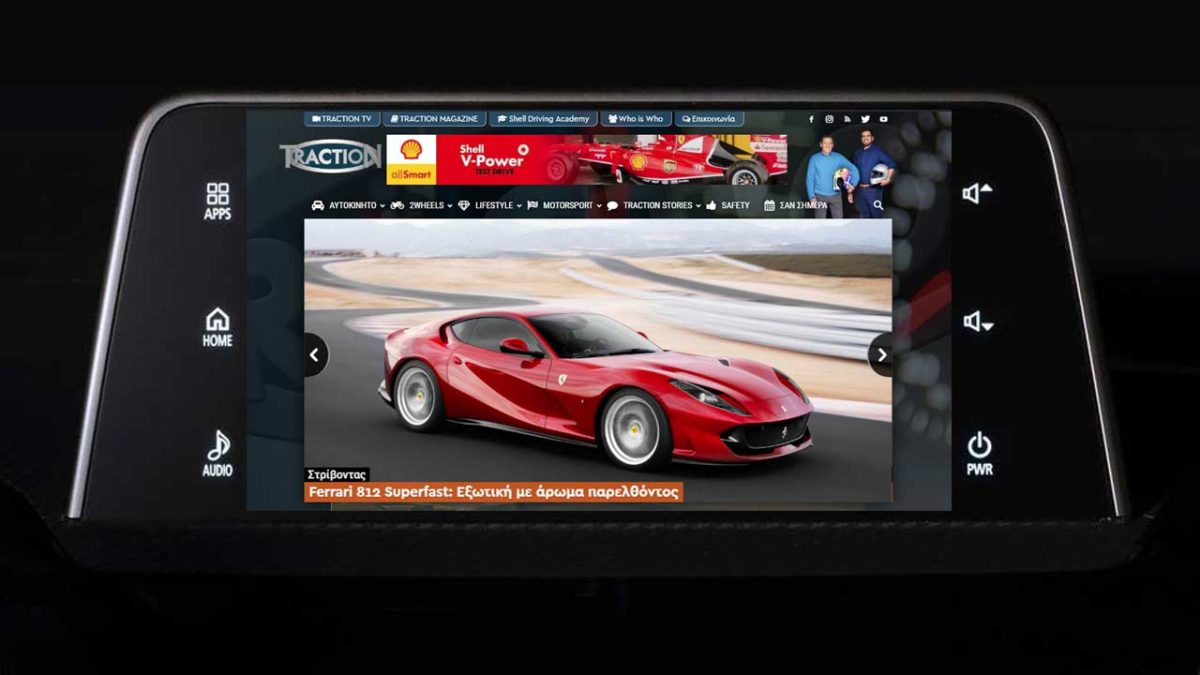Open the Ferrari 812 Superfast article headline
Viewport: 1200px width, 675px height.
tap(494, 492)
